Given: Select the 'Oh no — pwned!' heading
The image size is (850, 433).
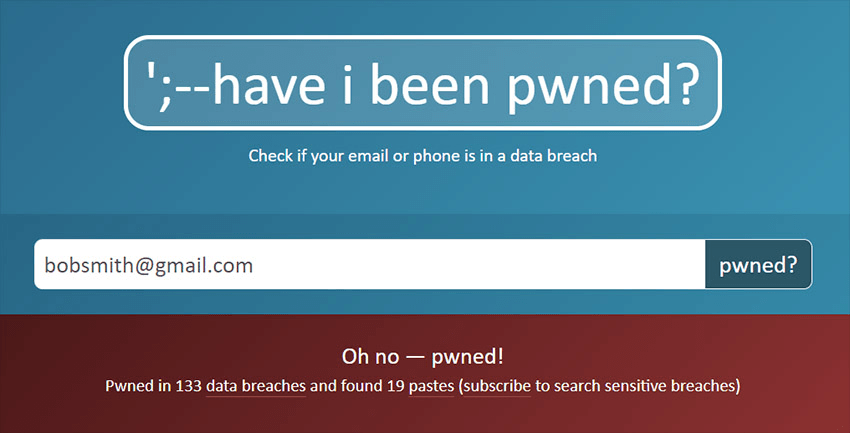Looking at the screenshot, I should [x=422, y=357].
